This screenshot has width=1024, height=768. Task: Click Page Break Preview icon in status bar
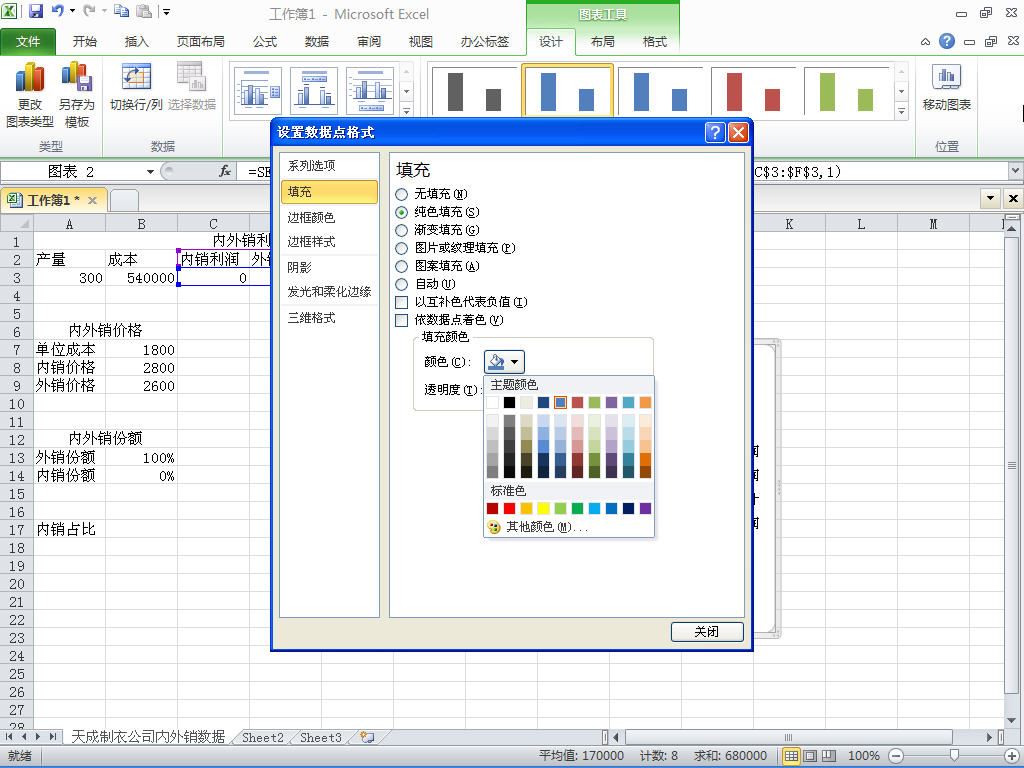pyautogui.click(x=829, y=756)
